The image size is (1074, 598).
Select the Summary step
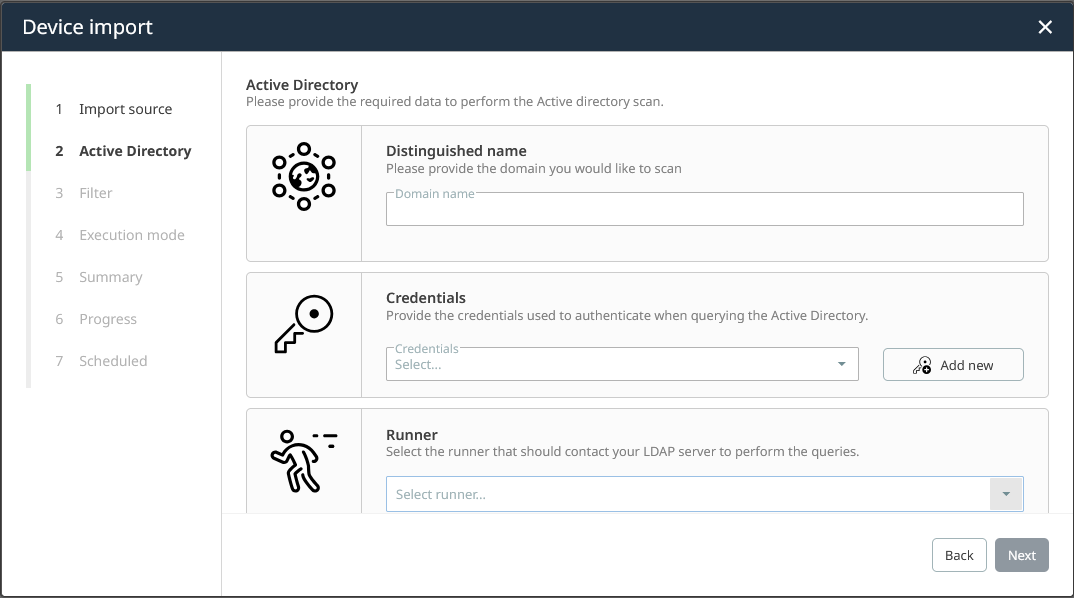point(111,277)
